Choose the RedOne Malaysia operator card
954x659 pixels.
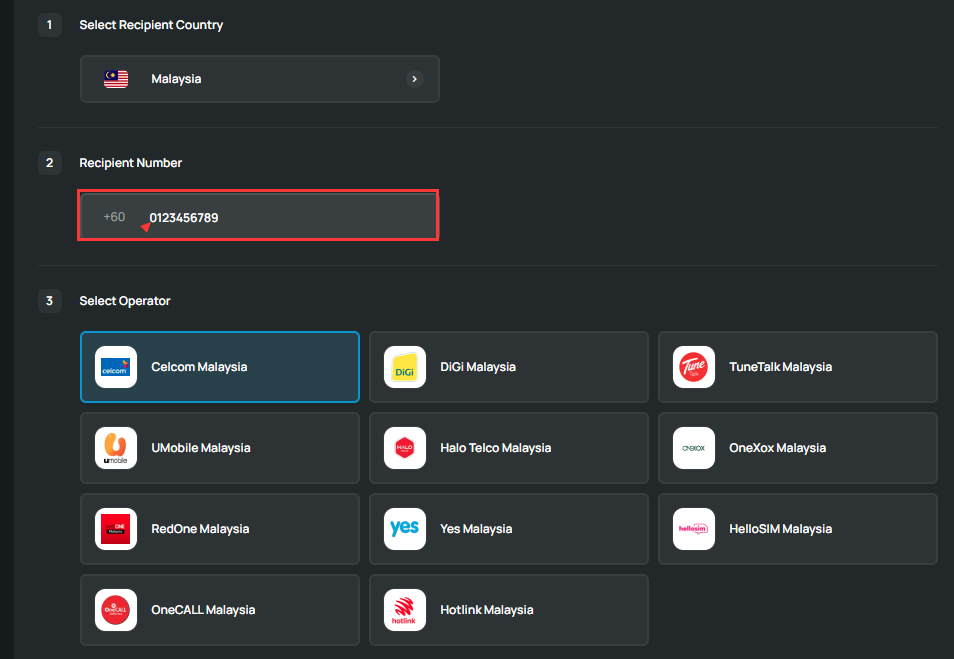(220, 529)
